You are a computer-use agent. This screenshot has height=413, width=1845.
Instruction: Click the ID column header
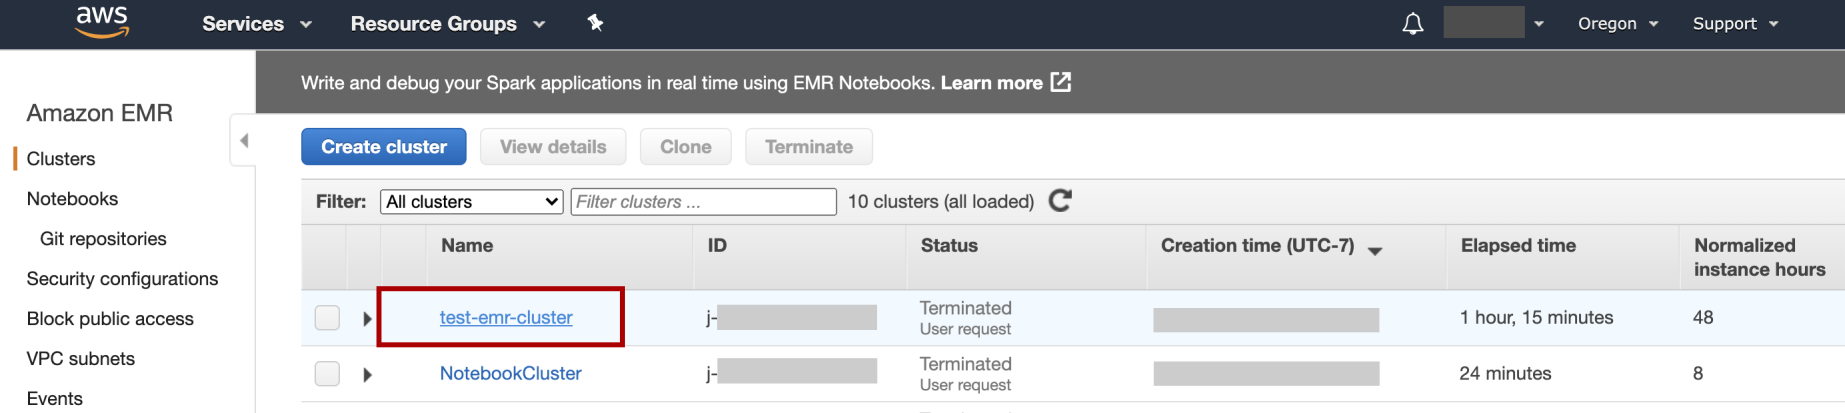point(717,246)
